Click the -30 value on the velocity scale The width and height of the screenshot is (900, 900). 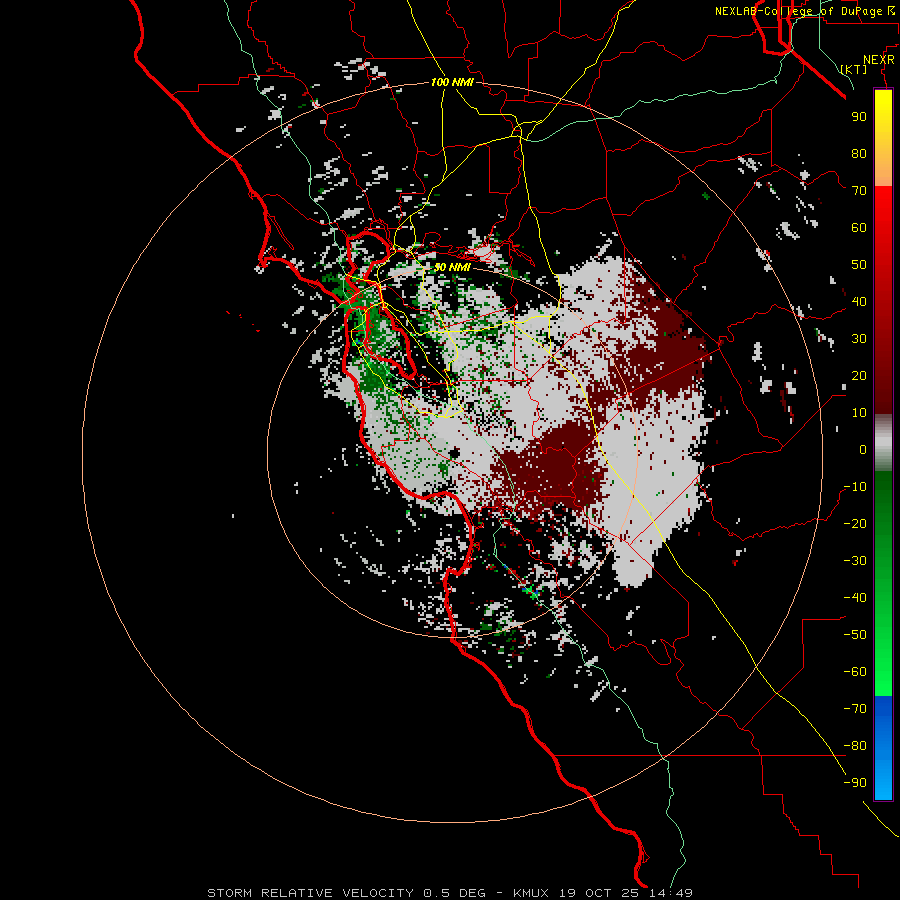tap(855, 561)
